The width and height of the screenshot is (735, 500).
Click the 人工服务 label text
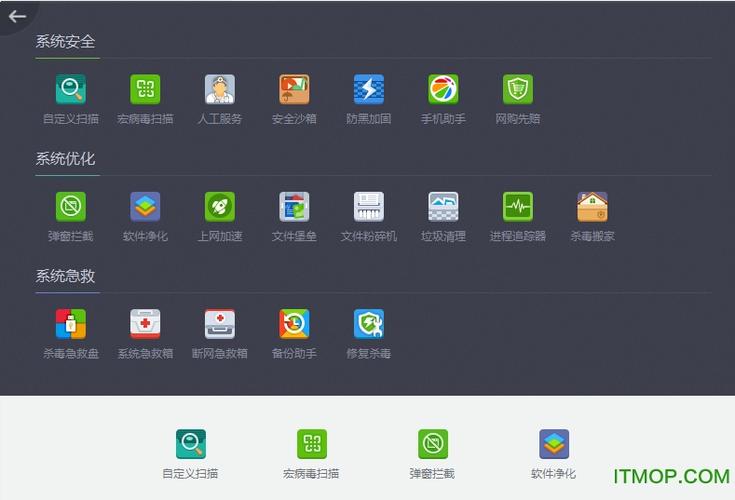220,119
